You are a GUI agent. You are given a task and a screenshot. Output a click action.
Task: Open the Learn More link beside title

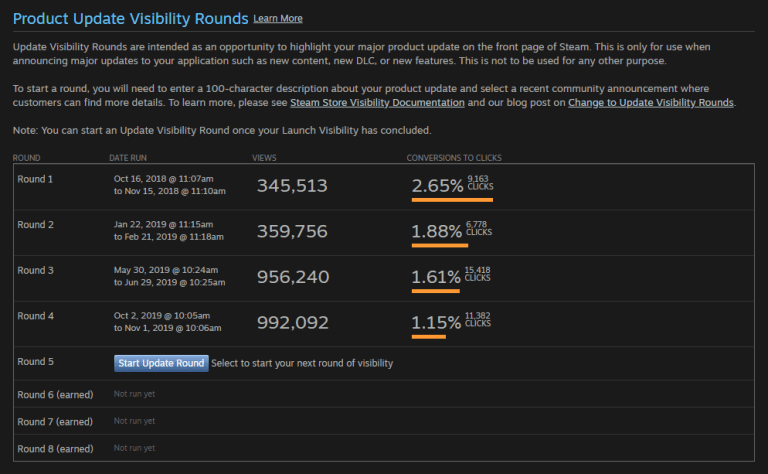tap(277, 19)
